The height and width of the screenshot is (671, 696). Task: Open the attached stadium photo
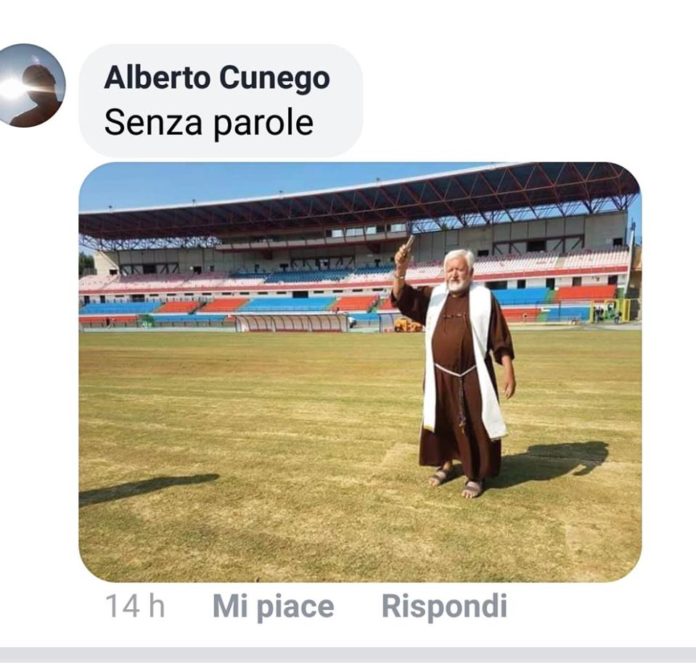click(360, 372)
